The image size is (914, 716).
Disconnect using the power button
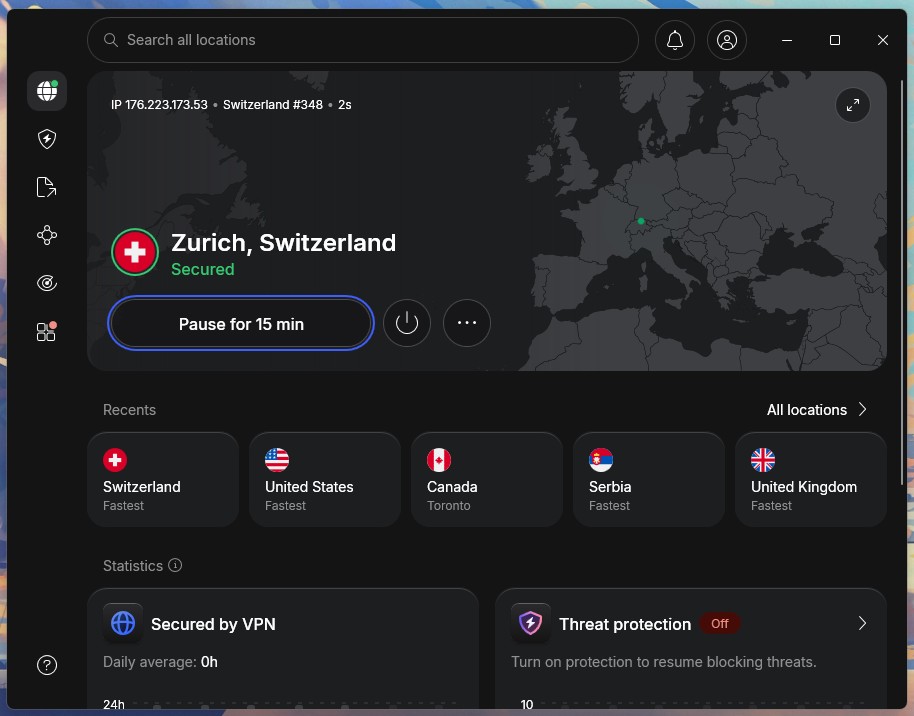[x=407, y=323]
